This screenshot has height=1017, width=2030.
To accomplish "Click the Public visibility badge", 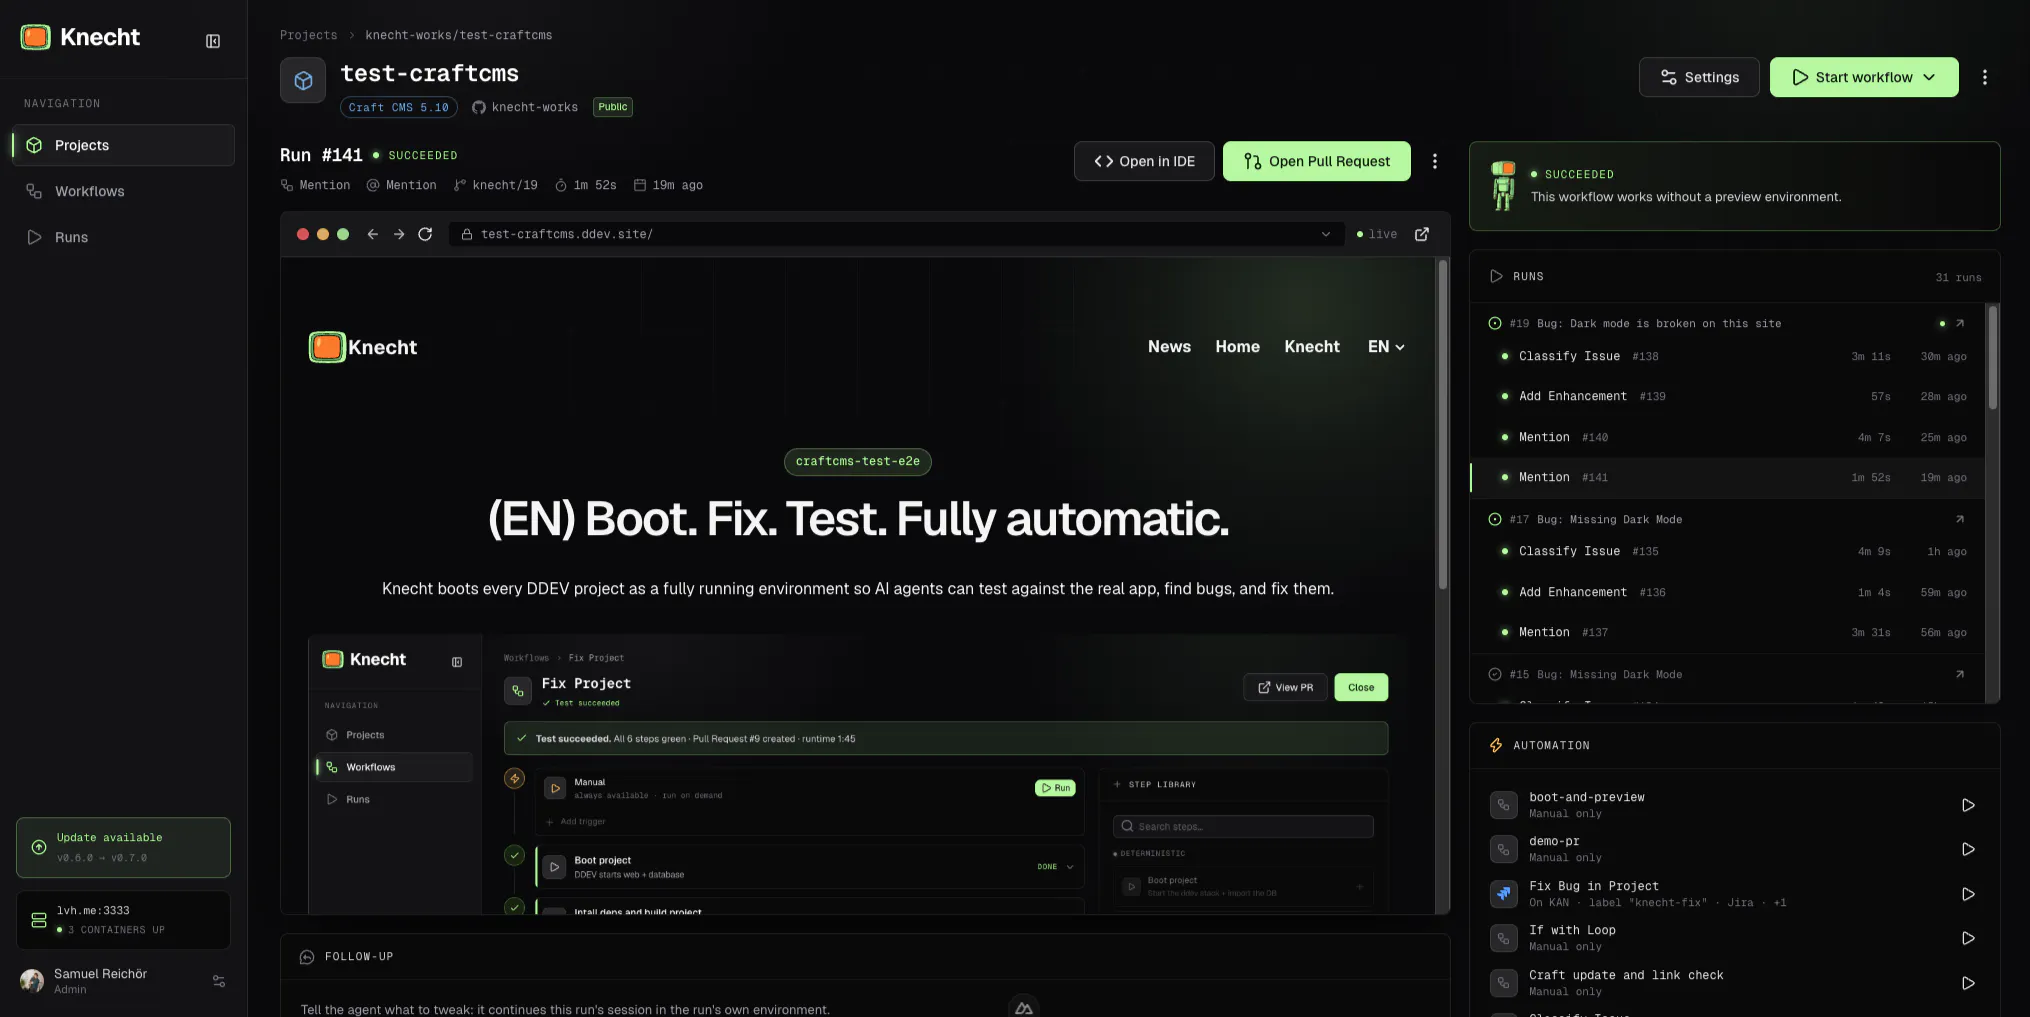I will click(613, 107).
